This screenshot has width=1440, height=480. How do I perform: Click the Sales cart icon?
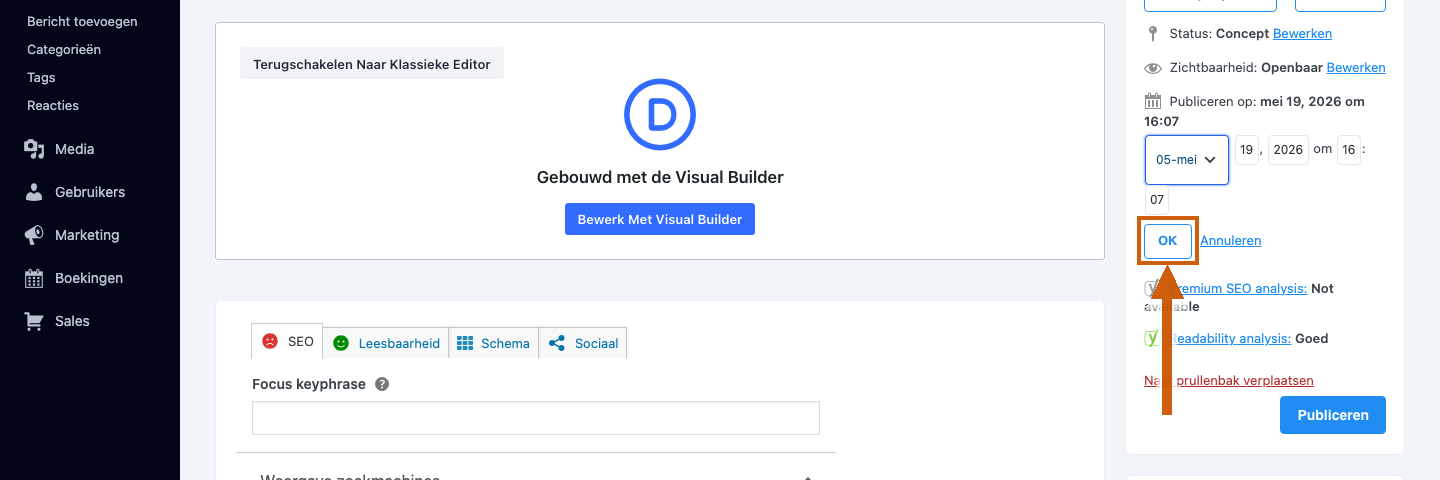pos(35,321)
